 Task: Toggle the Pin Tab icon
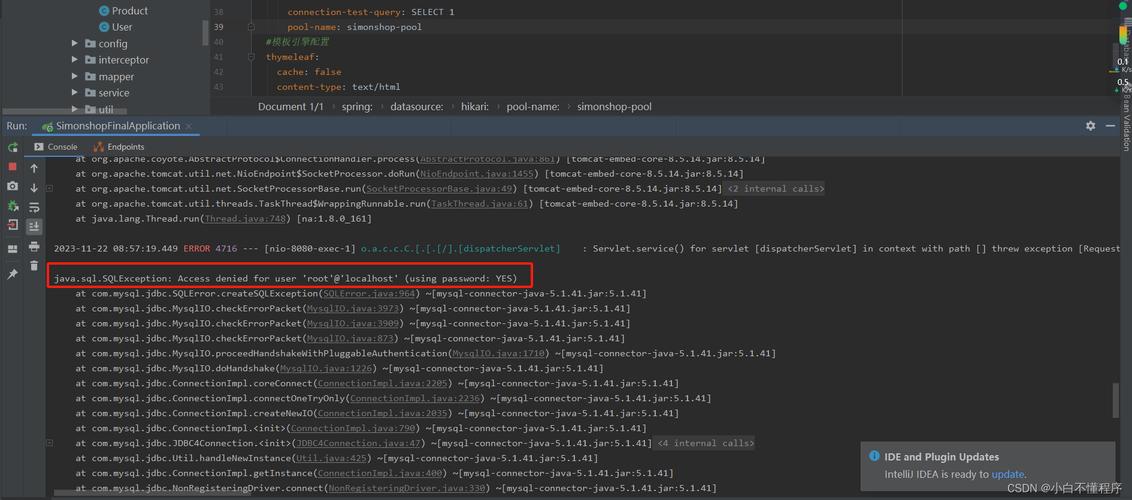click(x=12, y=273)
